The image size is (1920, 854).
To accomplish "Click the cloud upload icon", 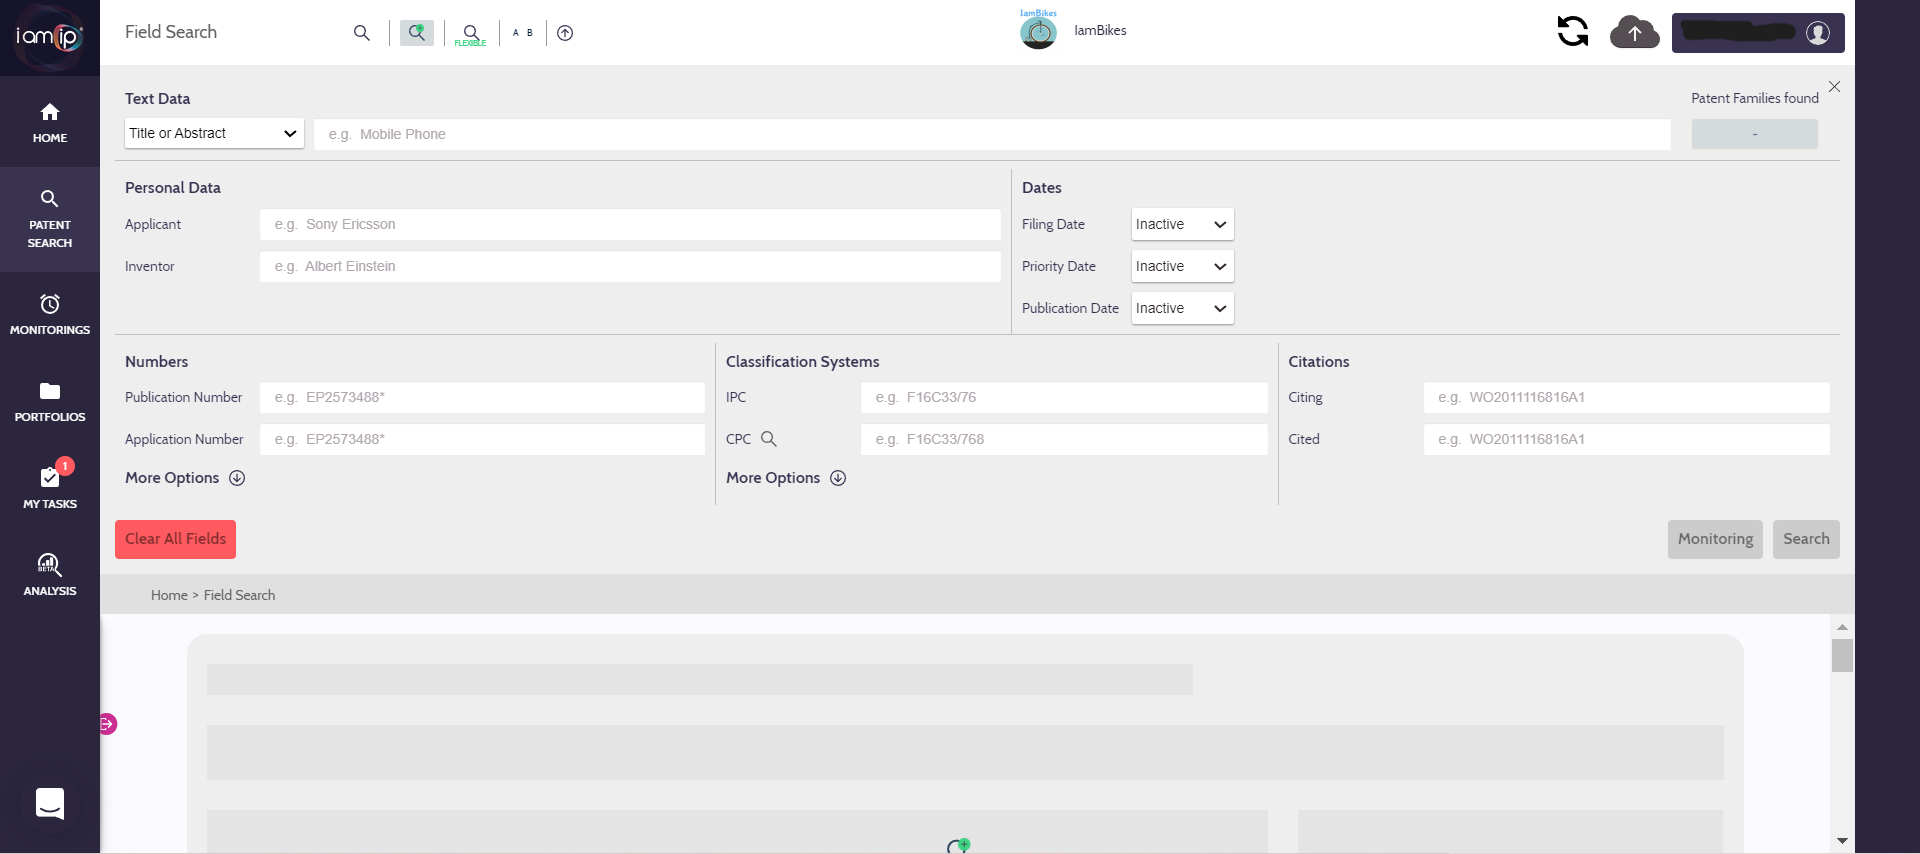I will click(1634, 33).
